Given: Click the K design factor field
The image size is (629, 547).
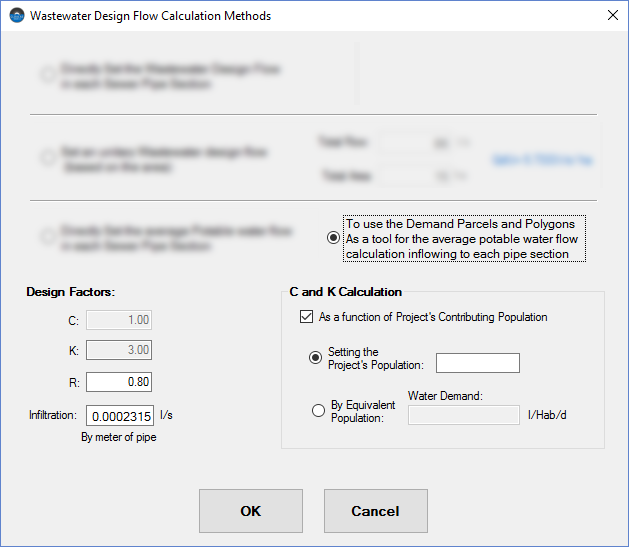Looking at the screenshot, I should 119,350.
